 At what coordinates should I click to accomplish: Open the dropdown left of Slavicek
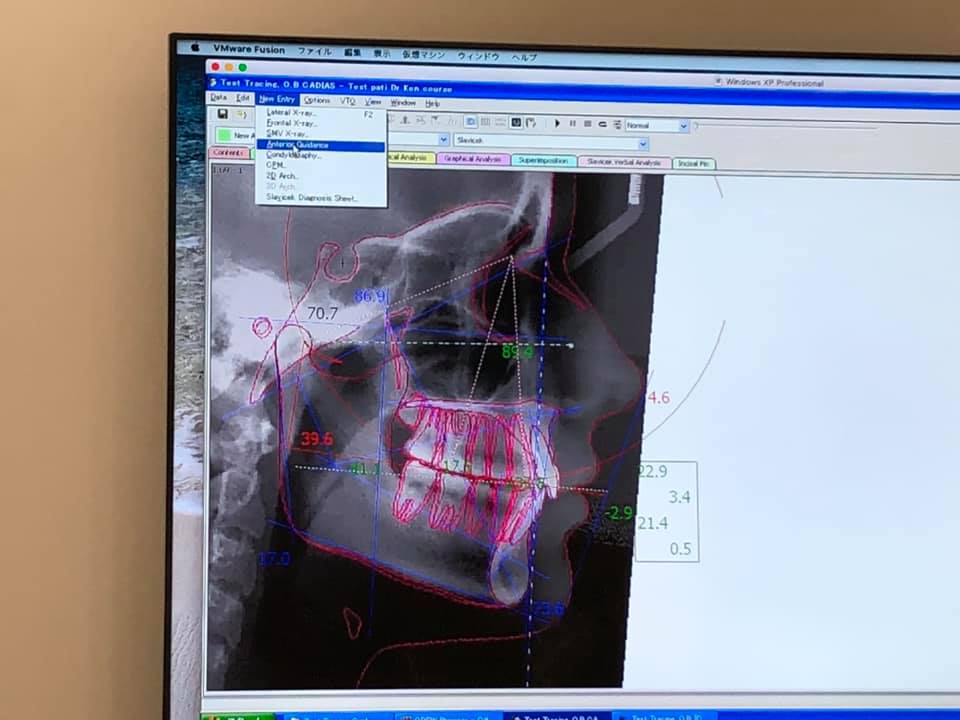pyautogui.click(x=444, y=140)
